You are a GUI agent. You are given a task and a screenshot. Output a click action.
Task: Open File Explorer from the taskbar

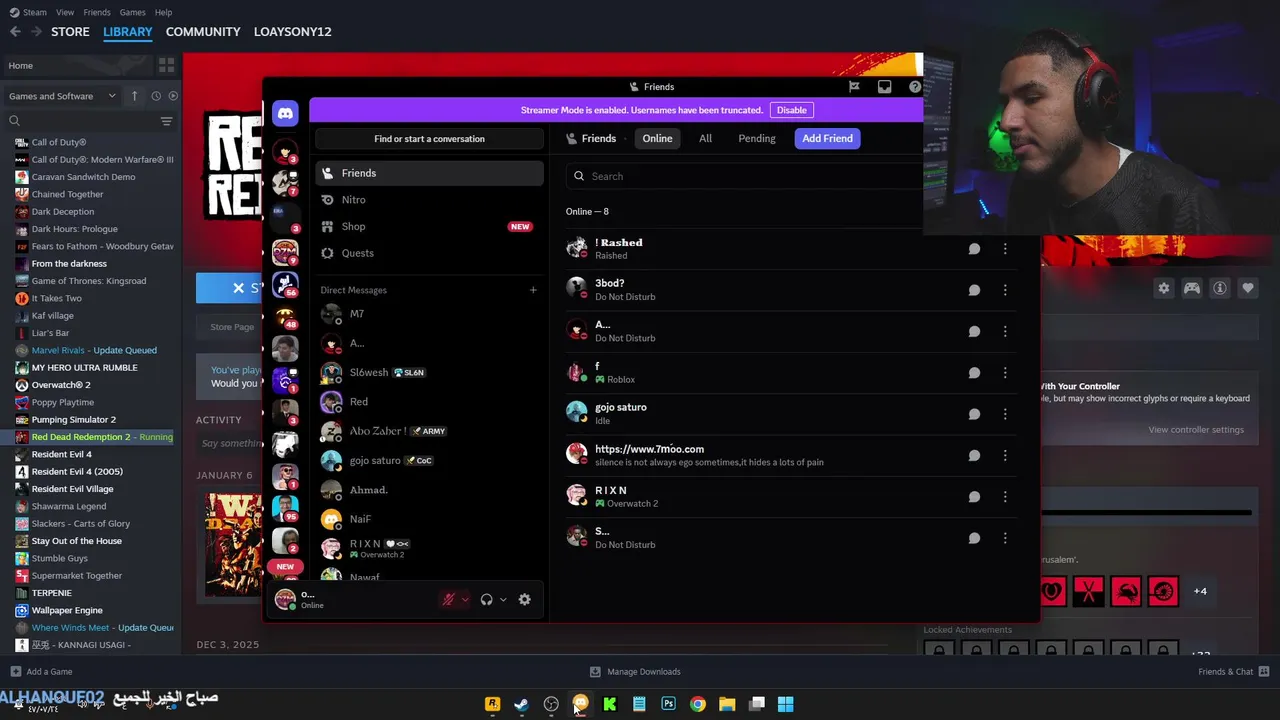coord(727,704)
